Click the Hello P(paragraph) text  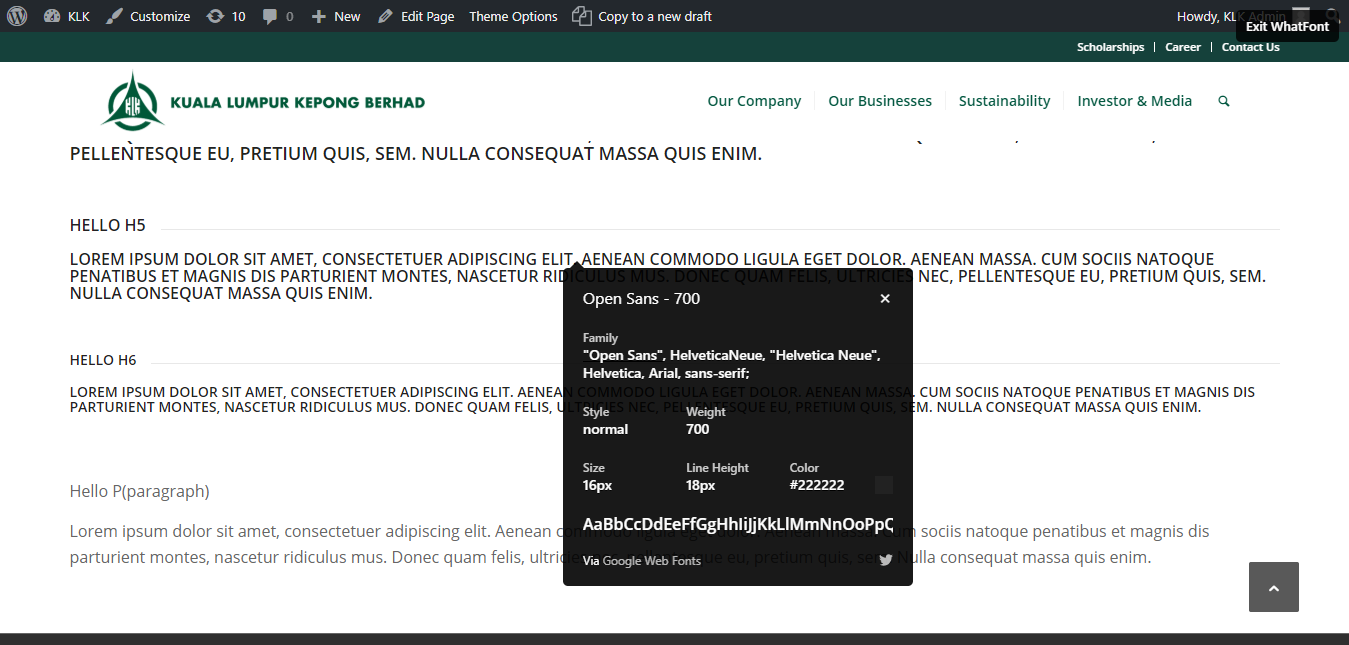coord(139,491)
